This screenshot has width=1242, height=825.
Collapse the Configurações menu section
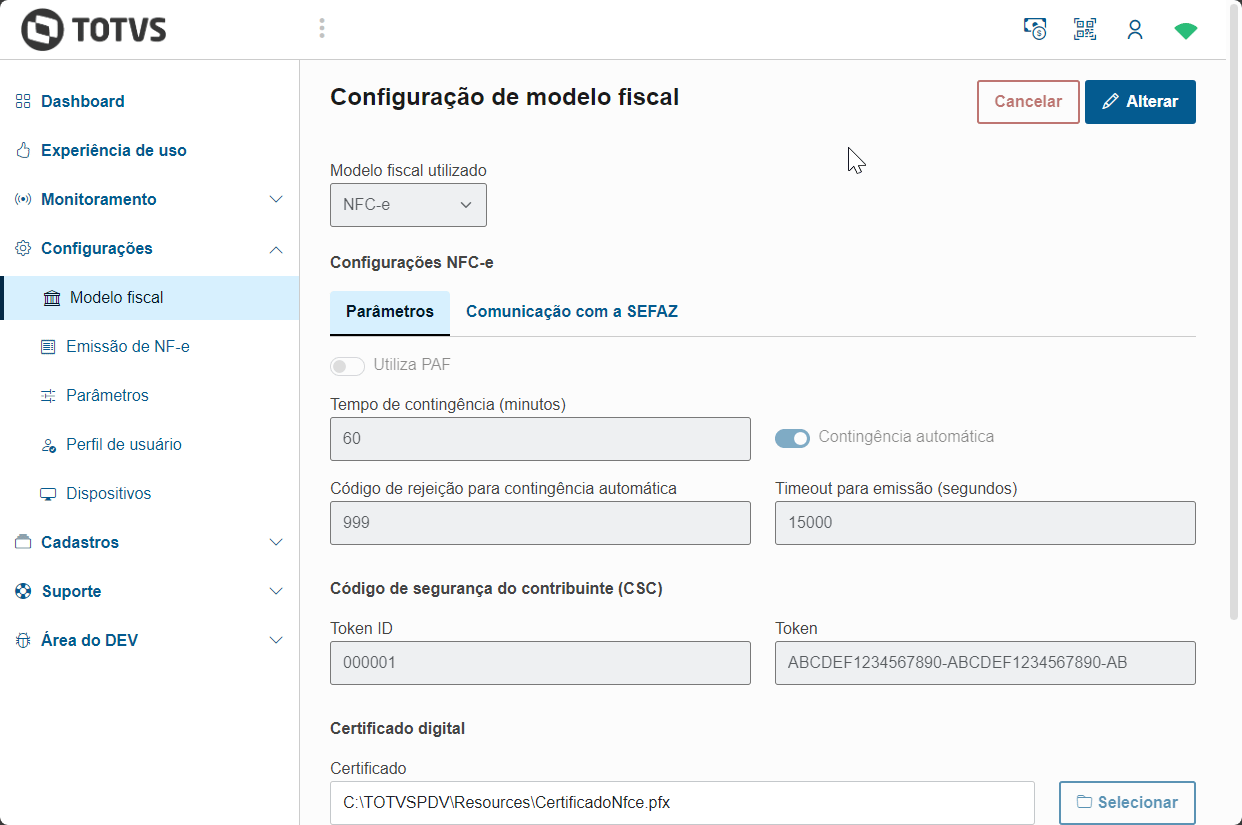click(x=276, y=248)
